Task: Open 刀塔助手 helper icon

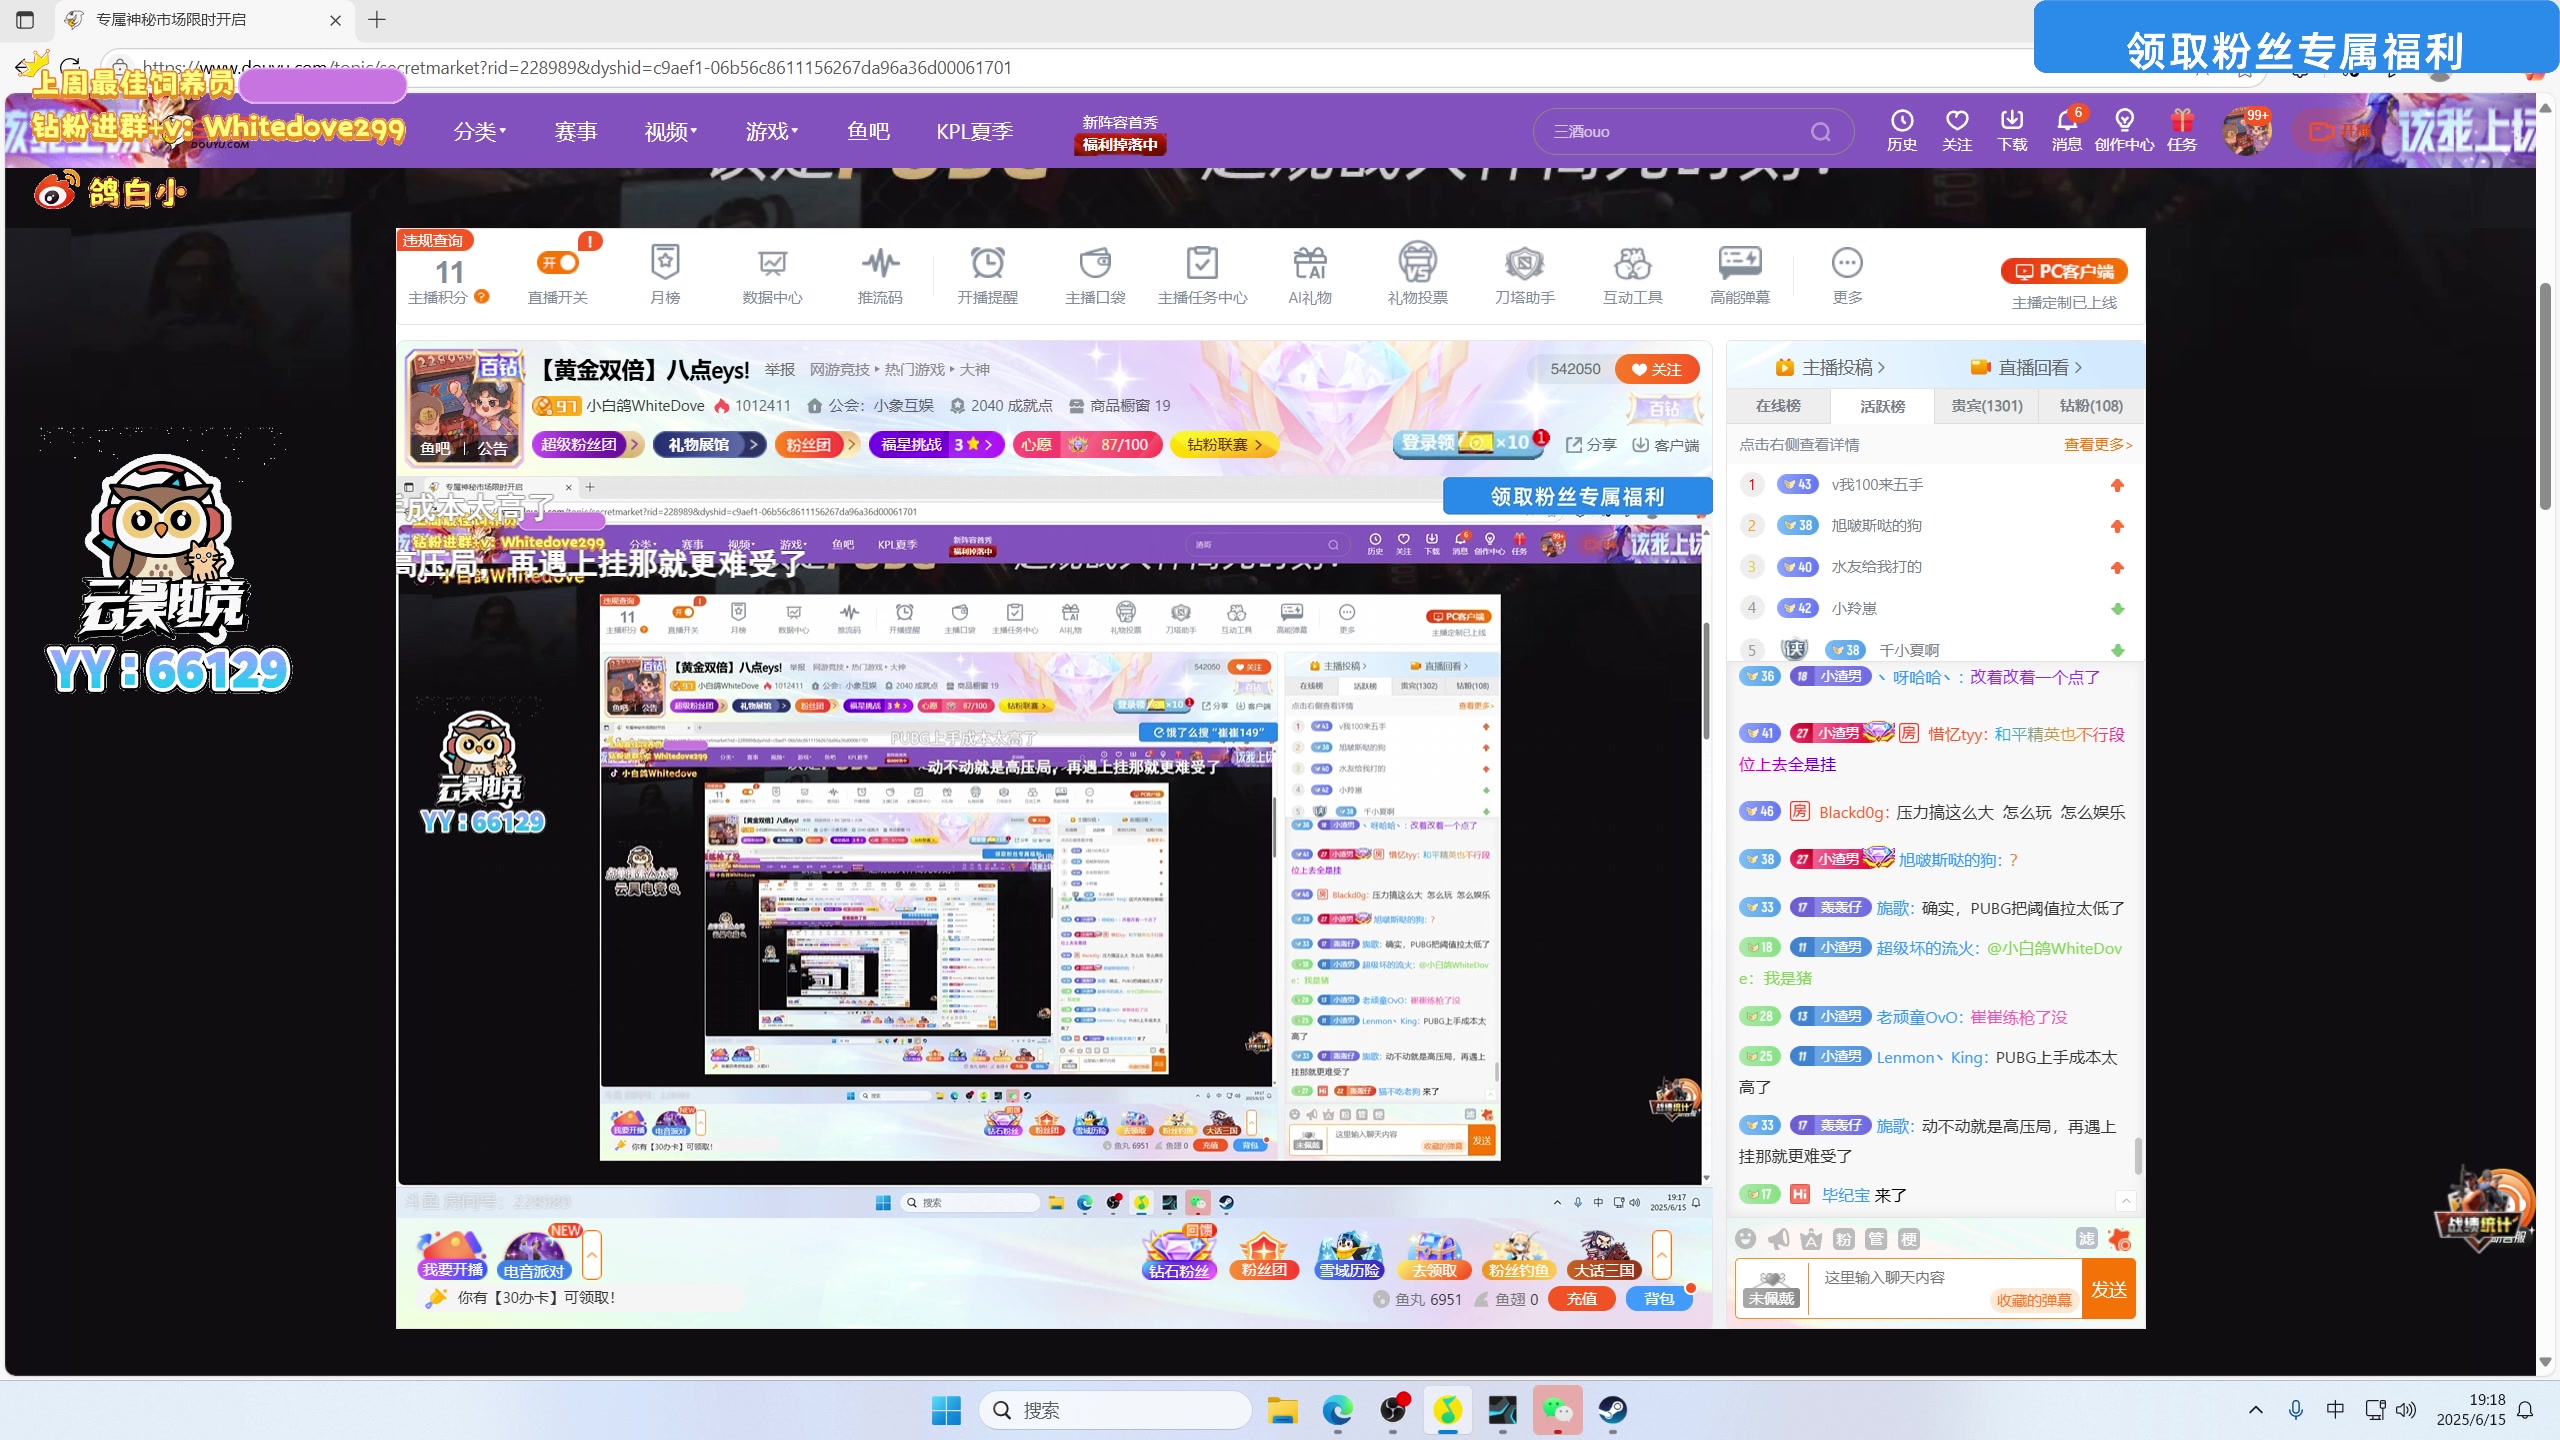Action: (1524, 274)
